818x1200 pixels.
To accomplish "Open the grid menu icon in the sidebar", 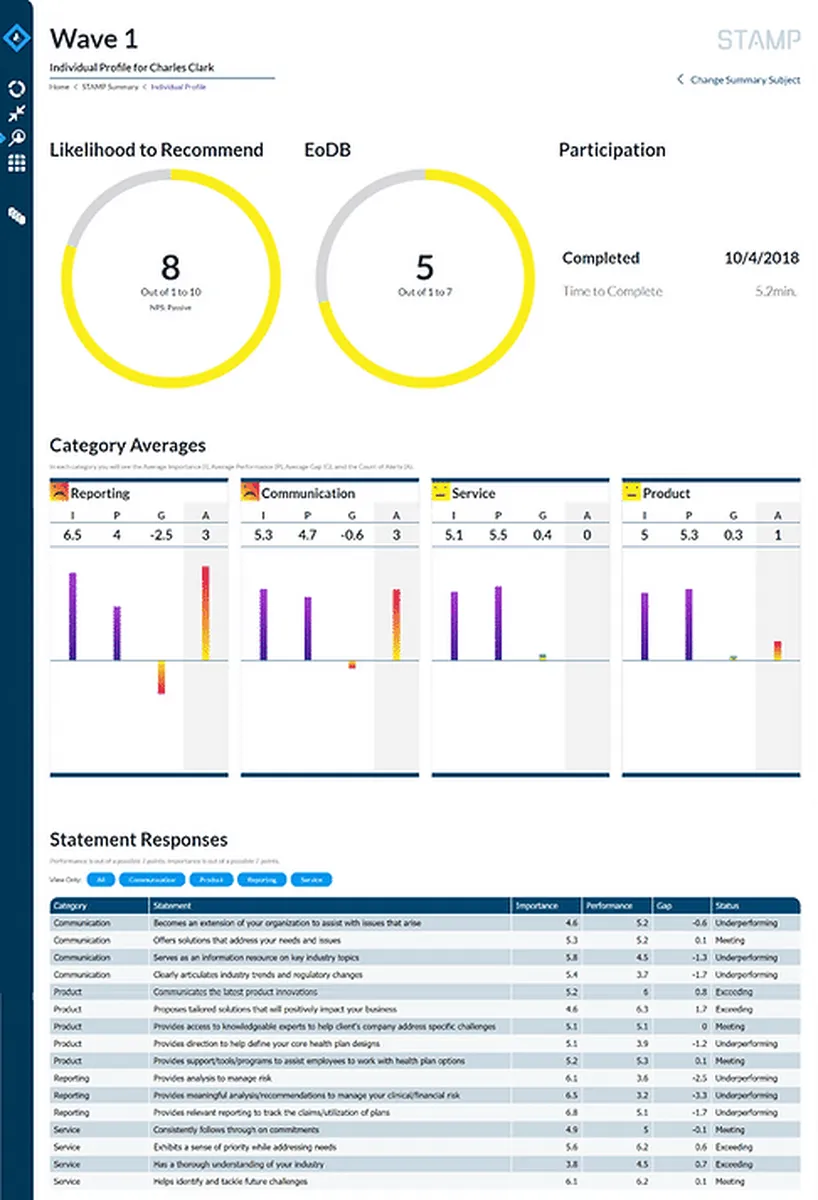I will [x=16, y=162].
